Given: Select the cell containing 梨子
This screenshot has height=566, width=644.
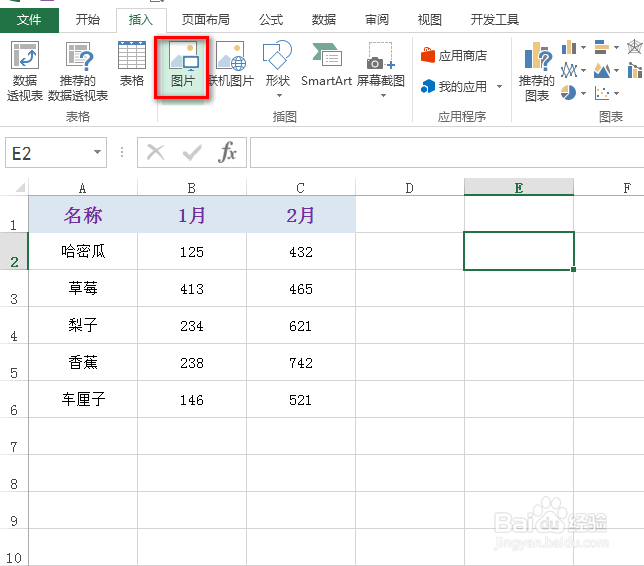Looking at the screenshot, I should (x=83, y=325).
